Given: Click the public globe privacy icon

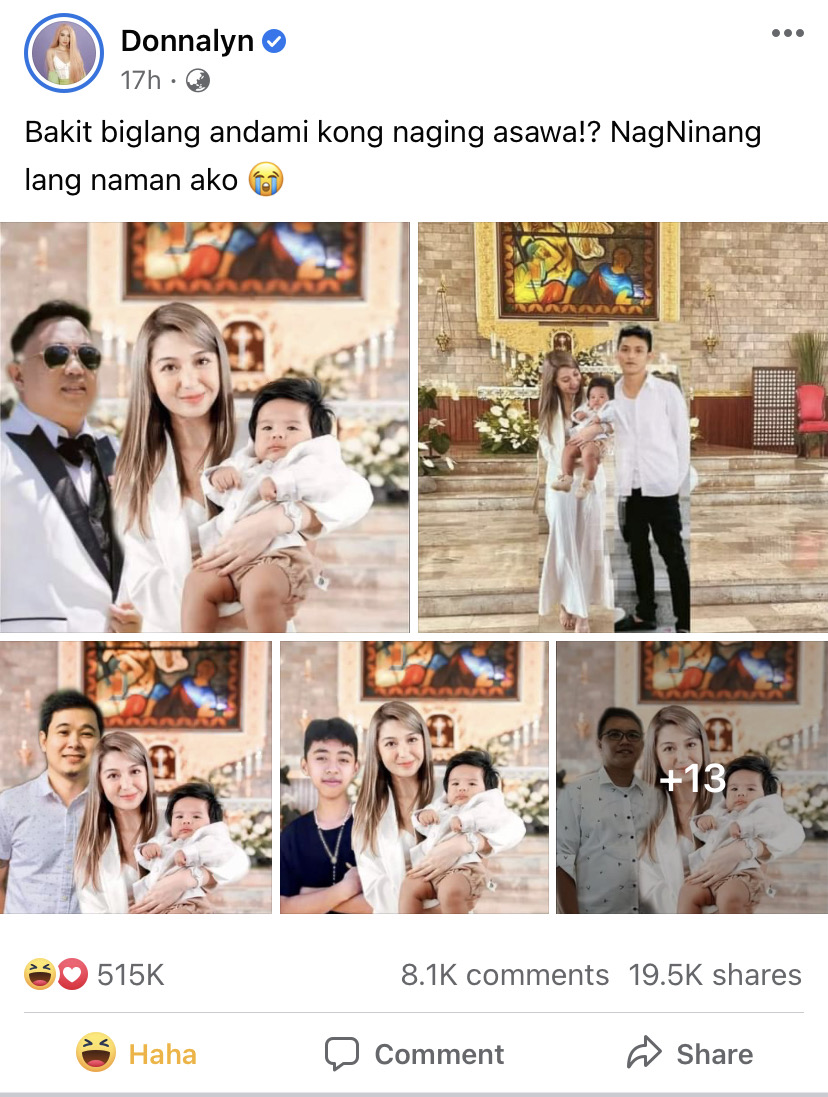Looking at the screenshot, I should coord(198,81).
